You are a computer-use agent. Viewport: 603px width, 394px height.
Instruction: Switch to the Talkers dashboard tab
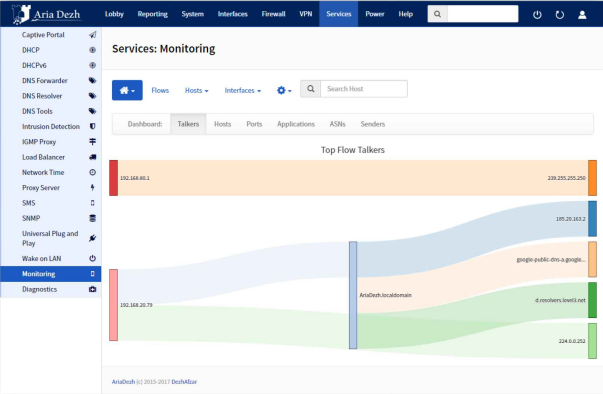(x=188, y=124)
